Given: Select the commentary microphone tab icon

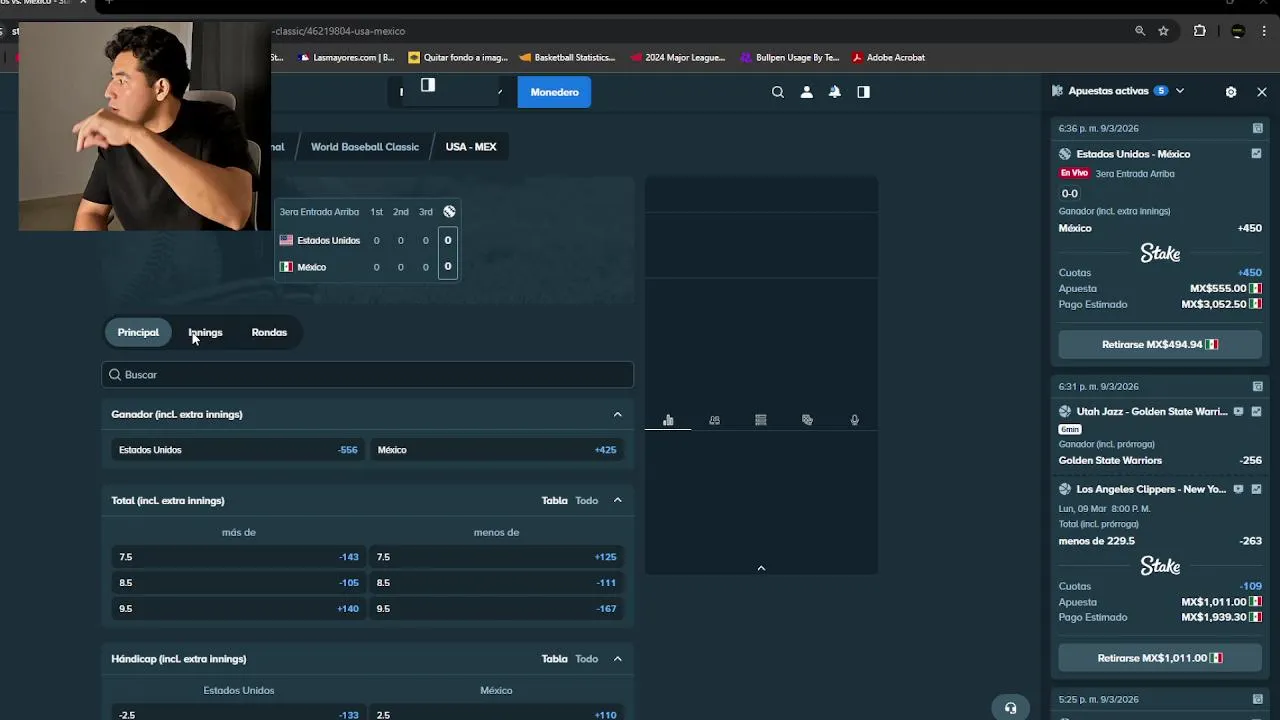Looking at the screenshot, I should [x=854, y=420].
